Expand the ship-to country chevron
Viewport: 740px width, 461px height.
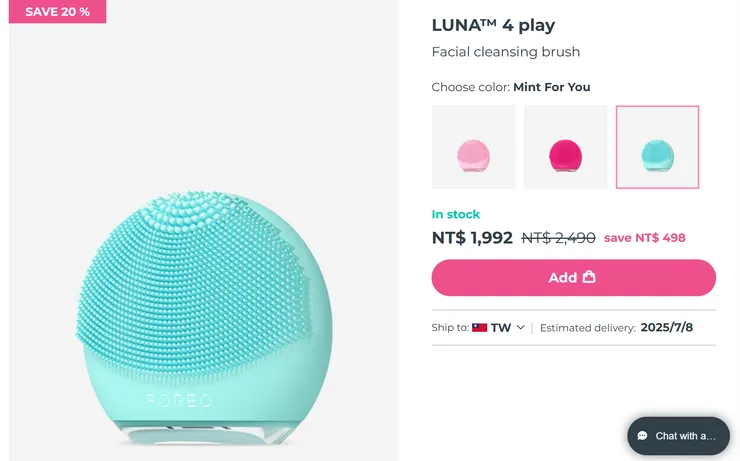521,327
